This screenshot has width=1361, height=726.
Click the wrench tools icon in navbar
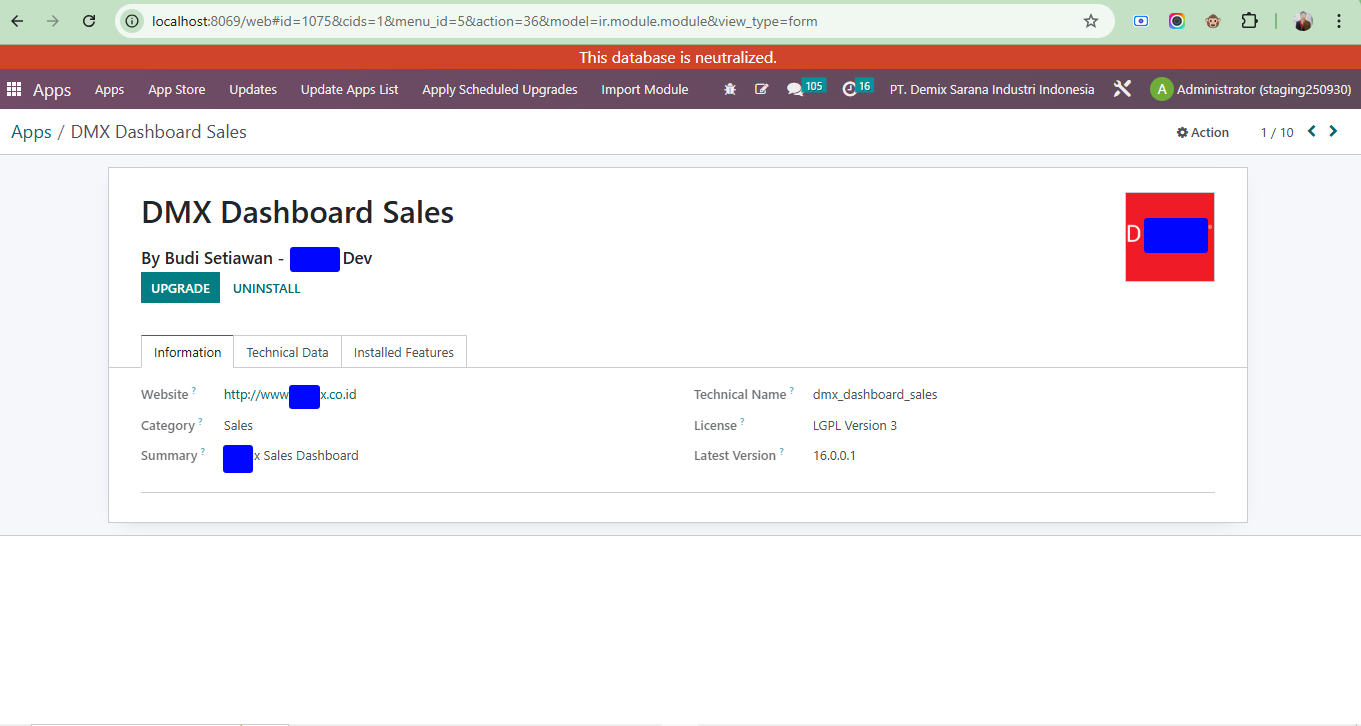(x=1122, y=89)
